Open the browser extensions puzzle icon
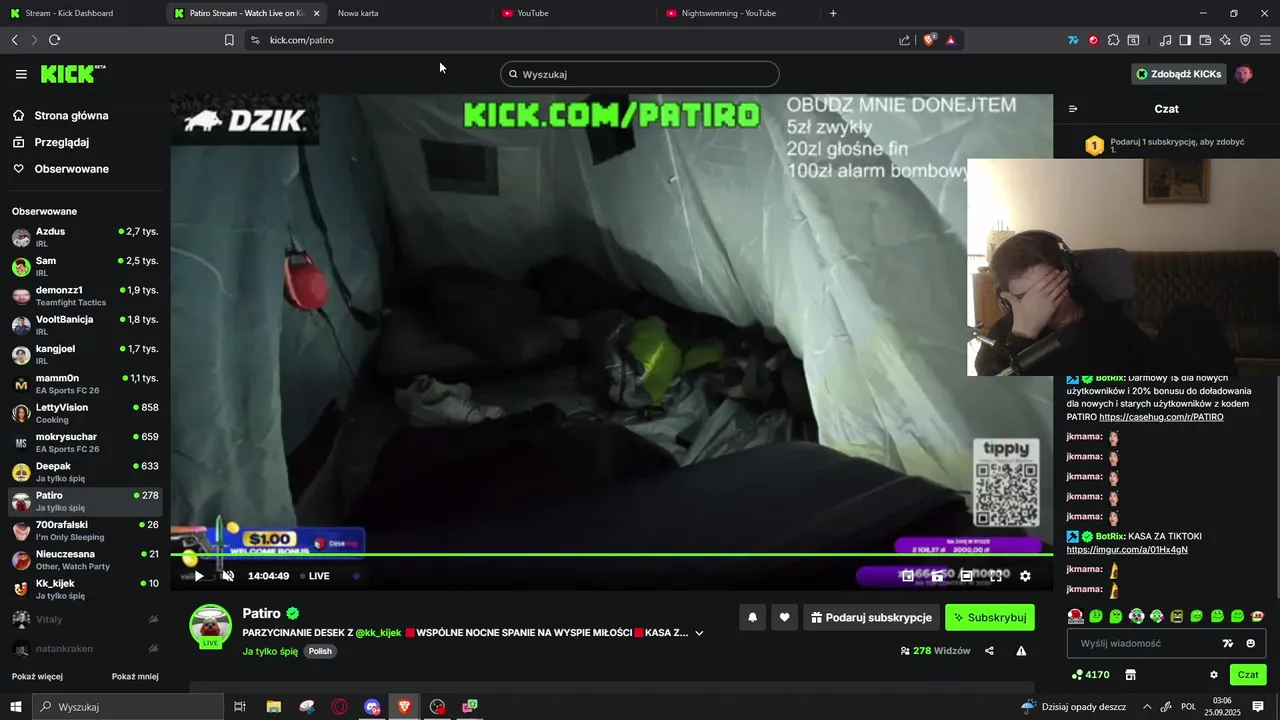1280x720 pixels. click(1113, 40)
